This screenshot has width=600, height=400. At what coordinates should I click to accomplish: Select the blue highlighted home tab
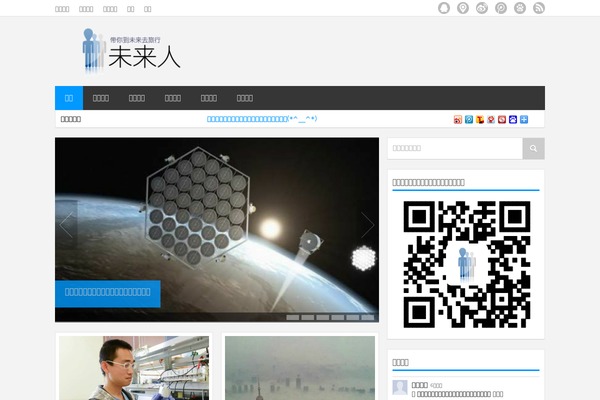click(x=69, y=98)
